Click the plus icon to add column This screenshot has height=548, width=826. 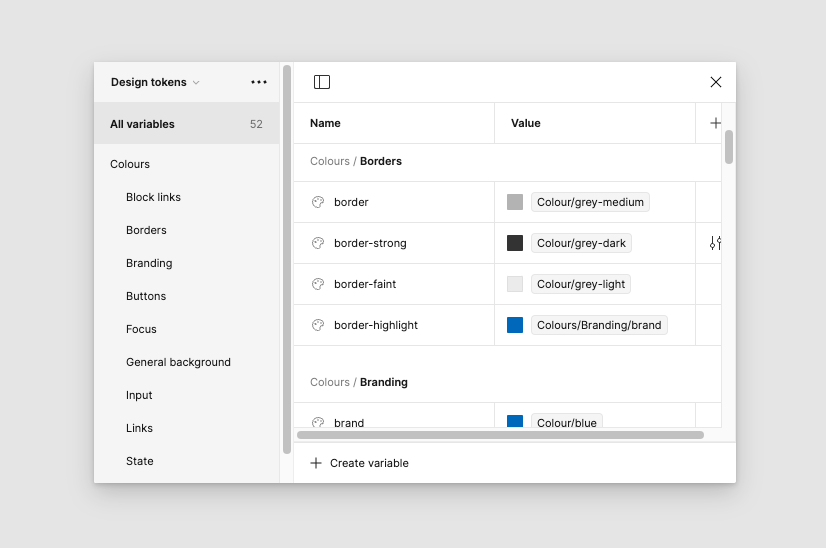coord(715,123)
